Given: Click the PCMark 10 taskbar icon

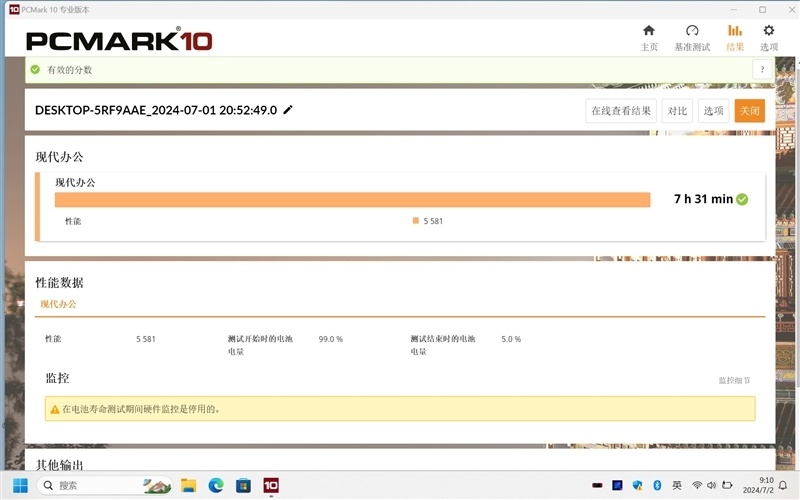Looking at the screenshot, I should click(271, 485).
